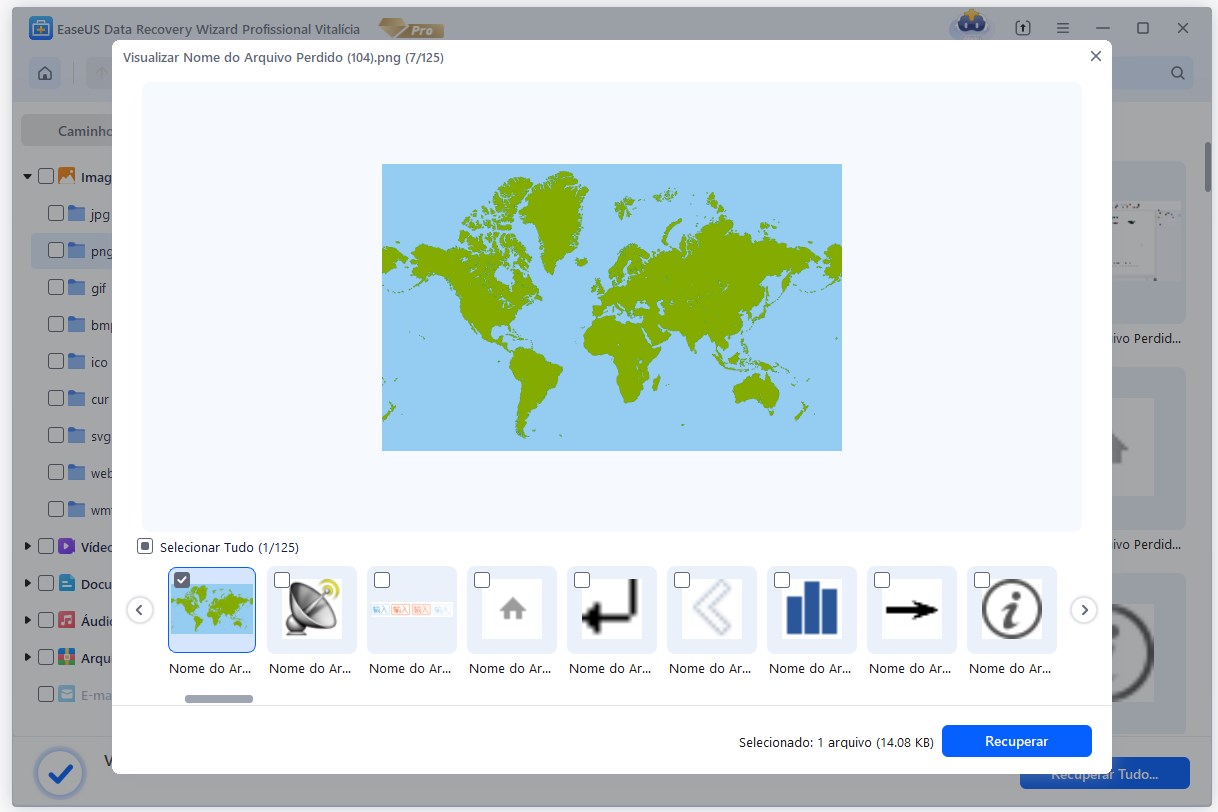Select the cur folder icon

[x=77, y=398]
